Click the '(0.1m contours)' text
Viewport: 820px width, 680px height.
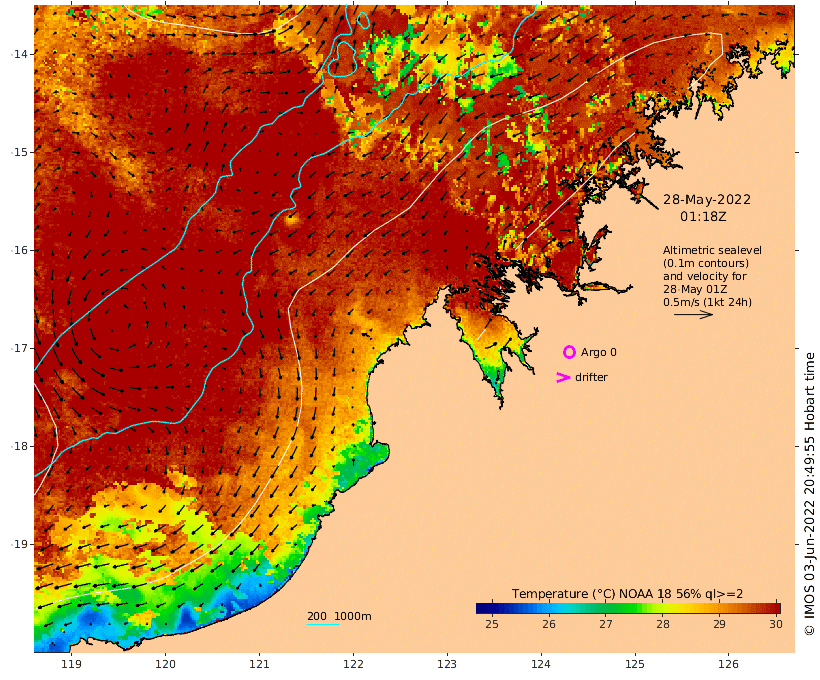point(706,263)
